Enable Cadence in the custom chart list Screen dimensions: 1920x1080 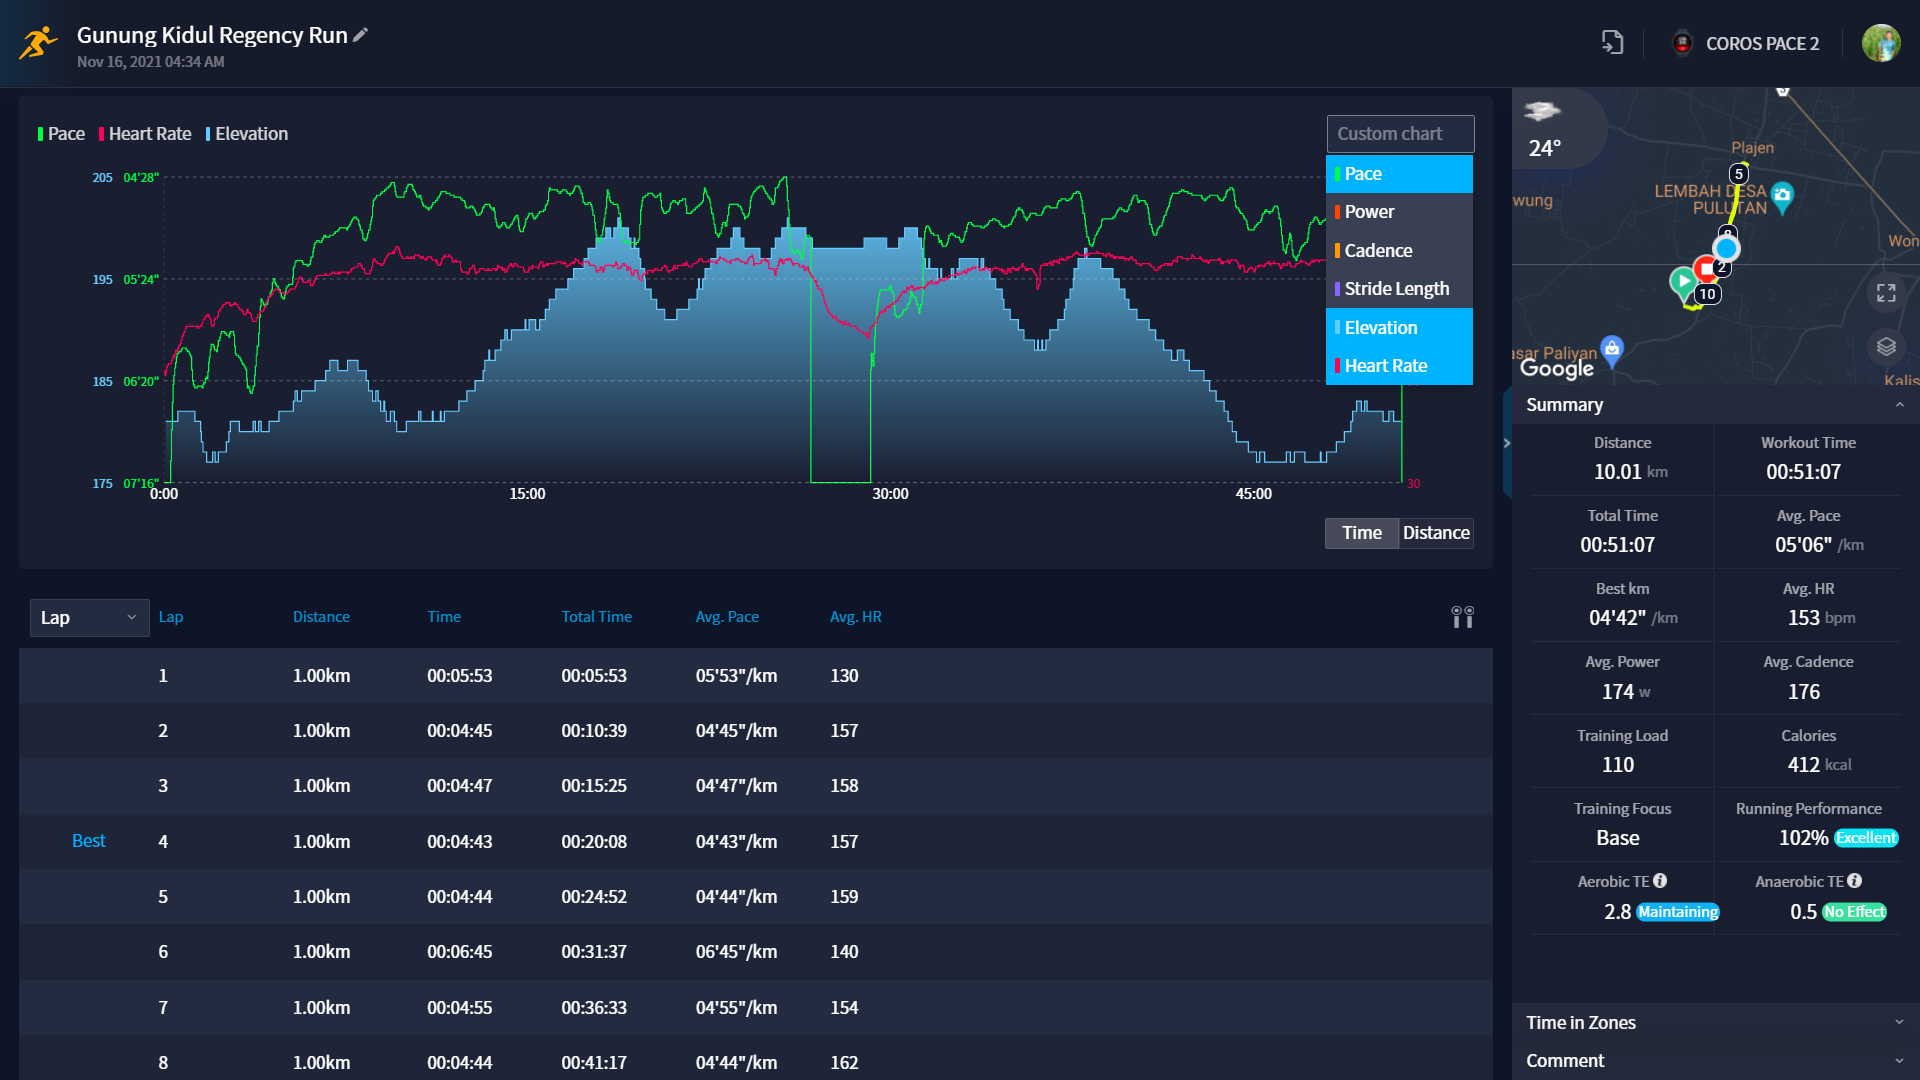[1399, 251]
